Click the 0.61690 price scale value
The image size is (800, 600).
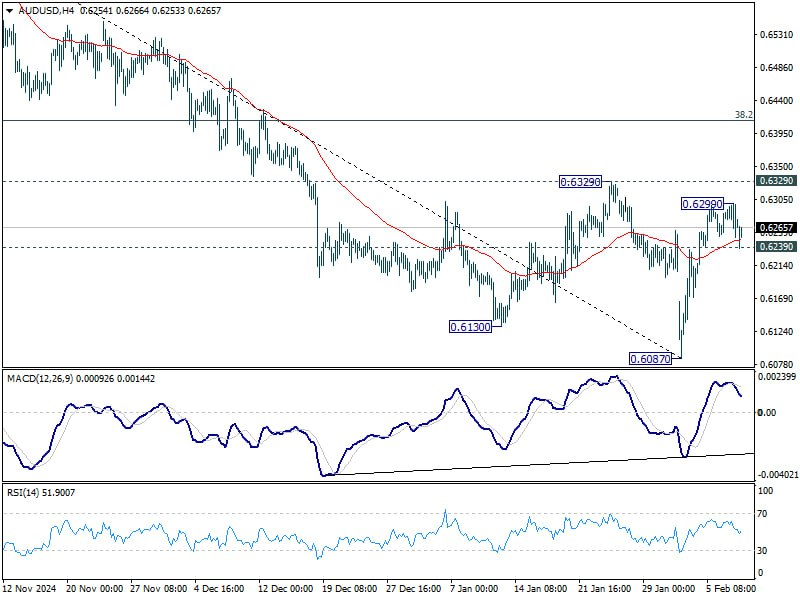(x=777, y=298)
